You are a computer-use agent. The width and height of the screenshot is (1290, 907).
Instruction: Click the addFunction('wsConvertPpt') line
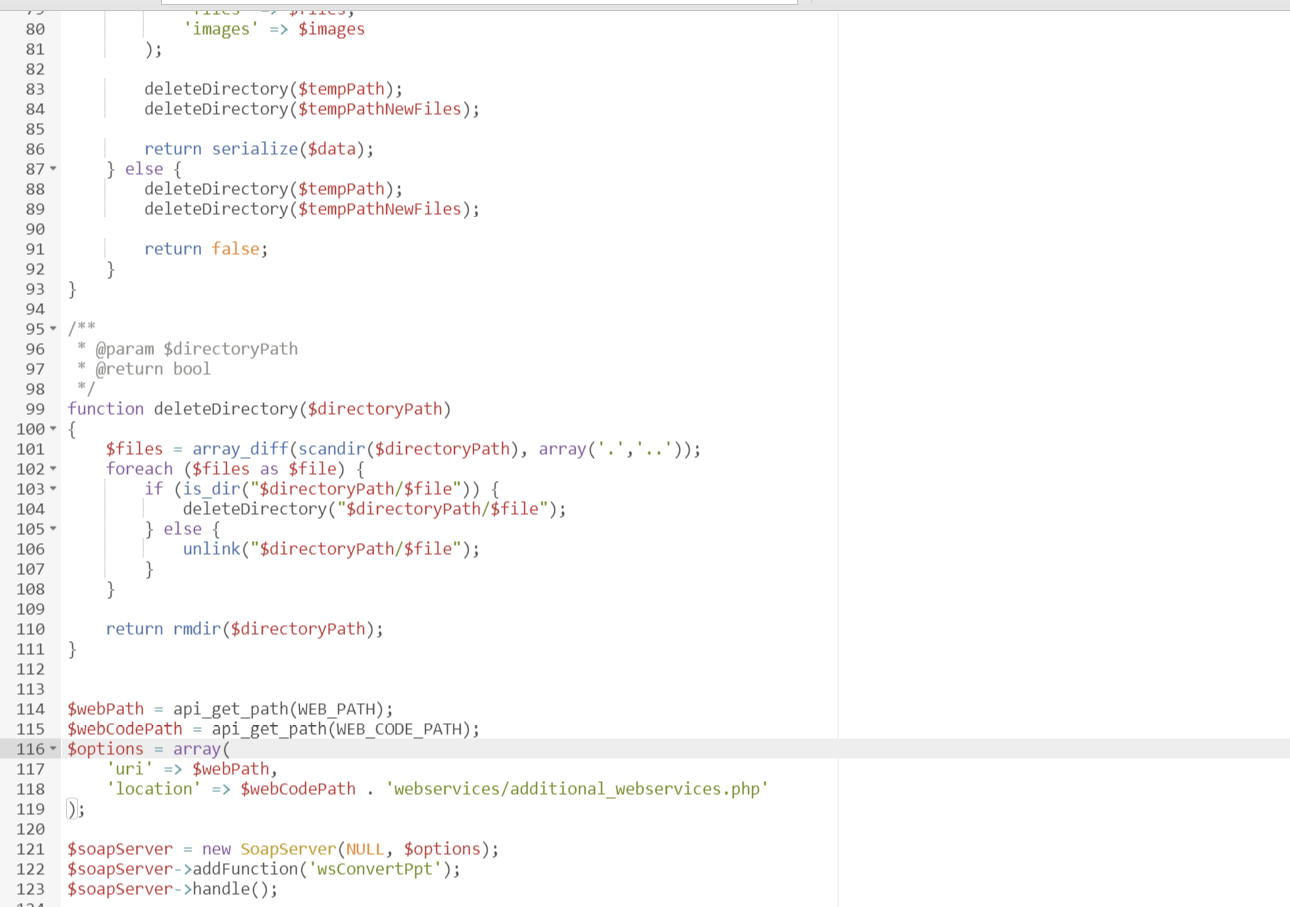click(x=265, y=869)
